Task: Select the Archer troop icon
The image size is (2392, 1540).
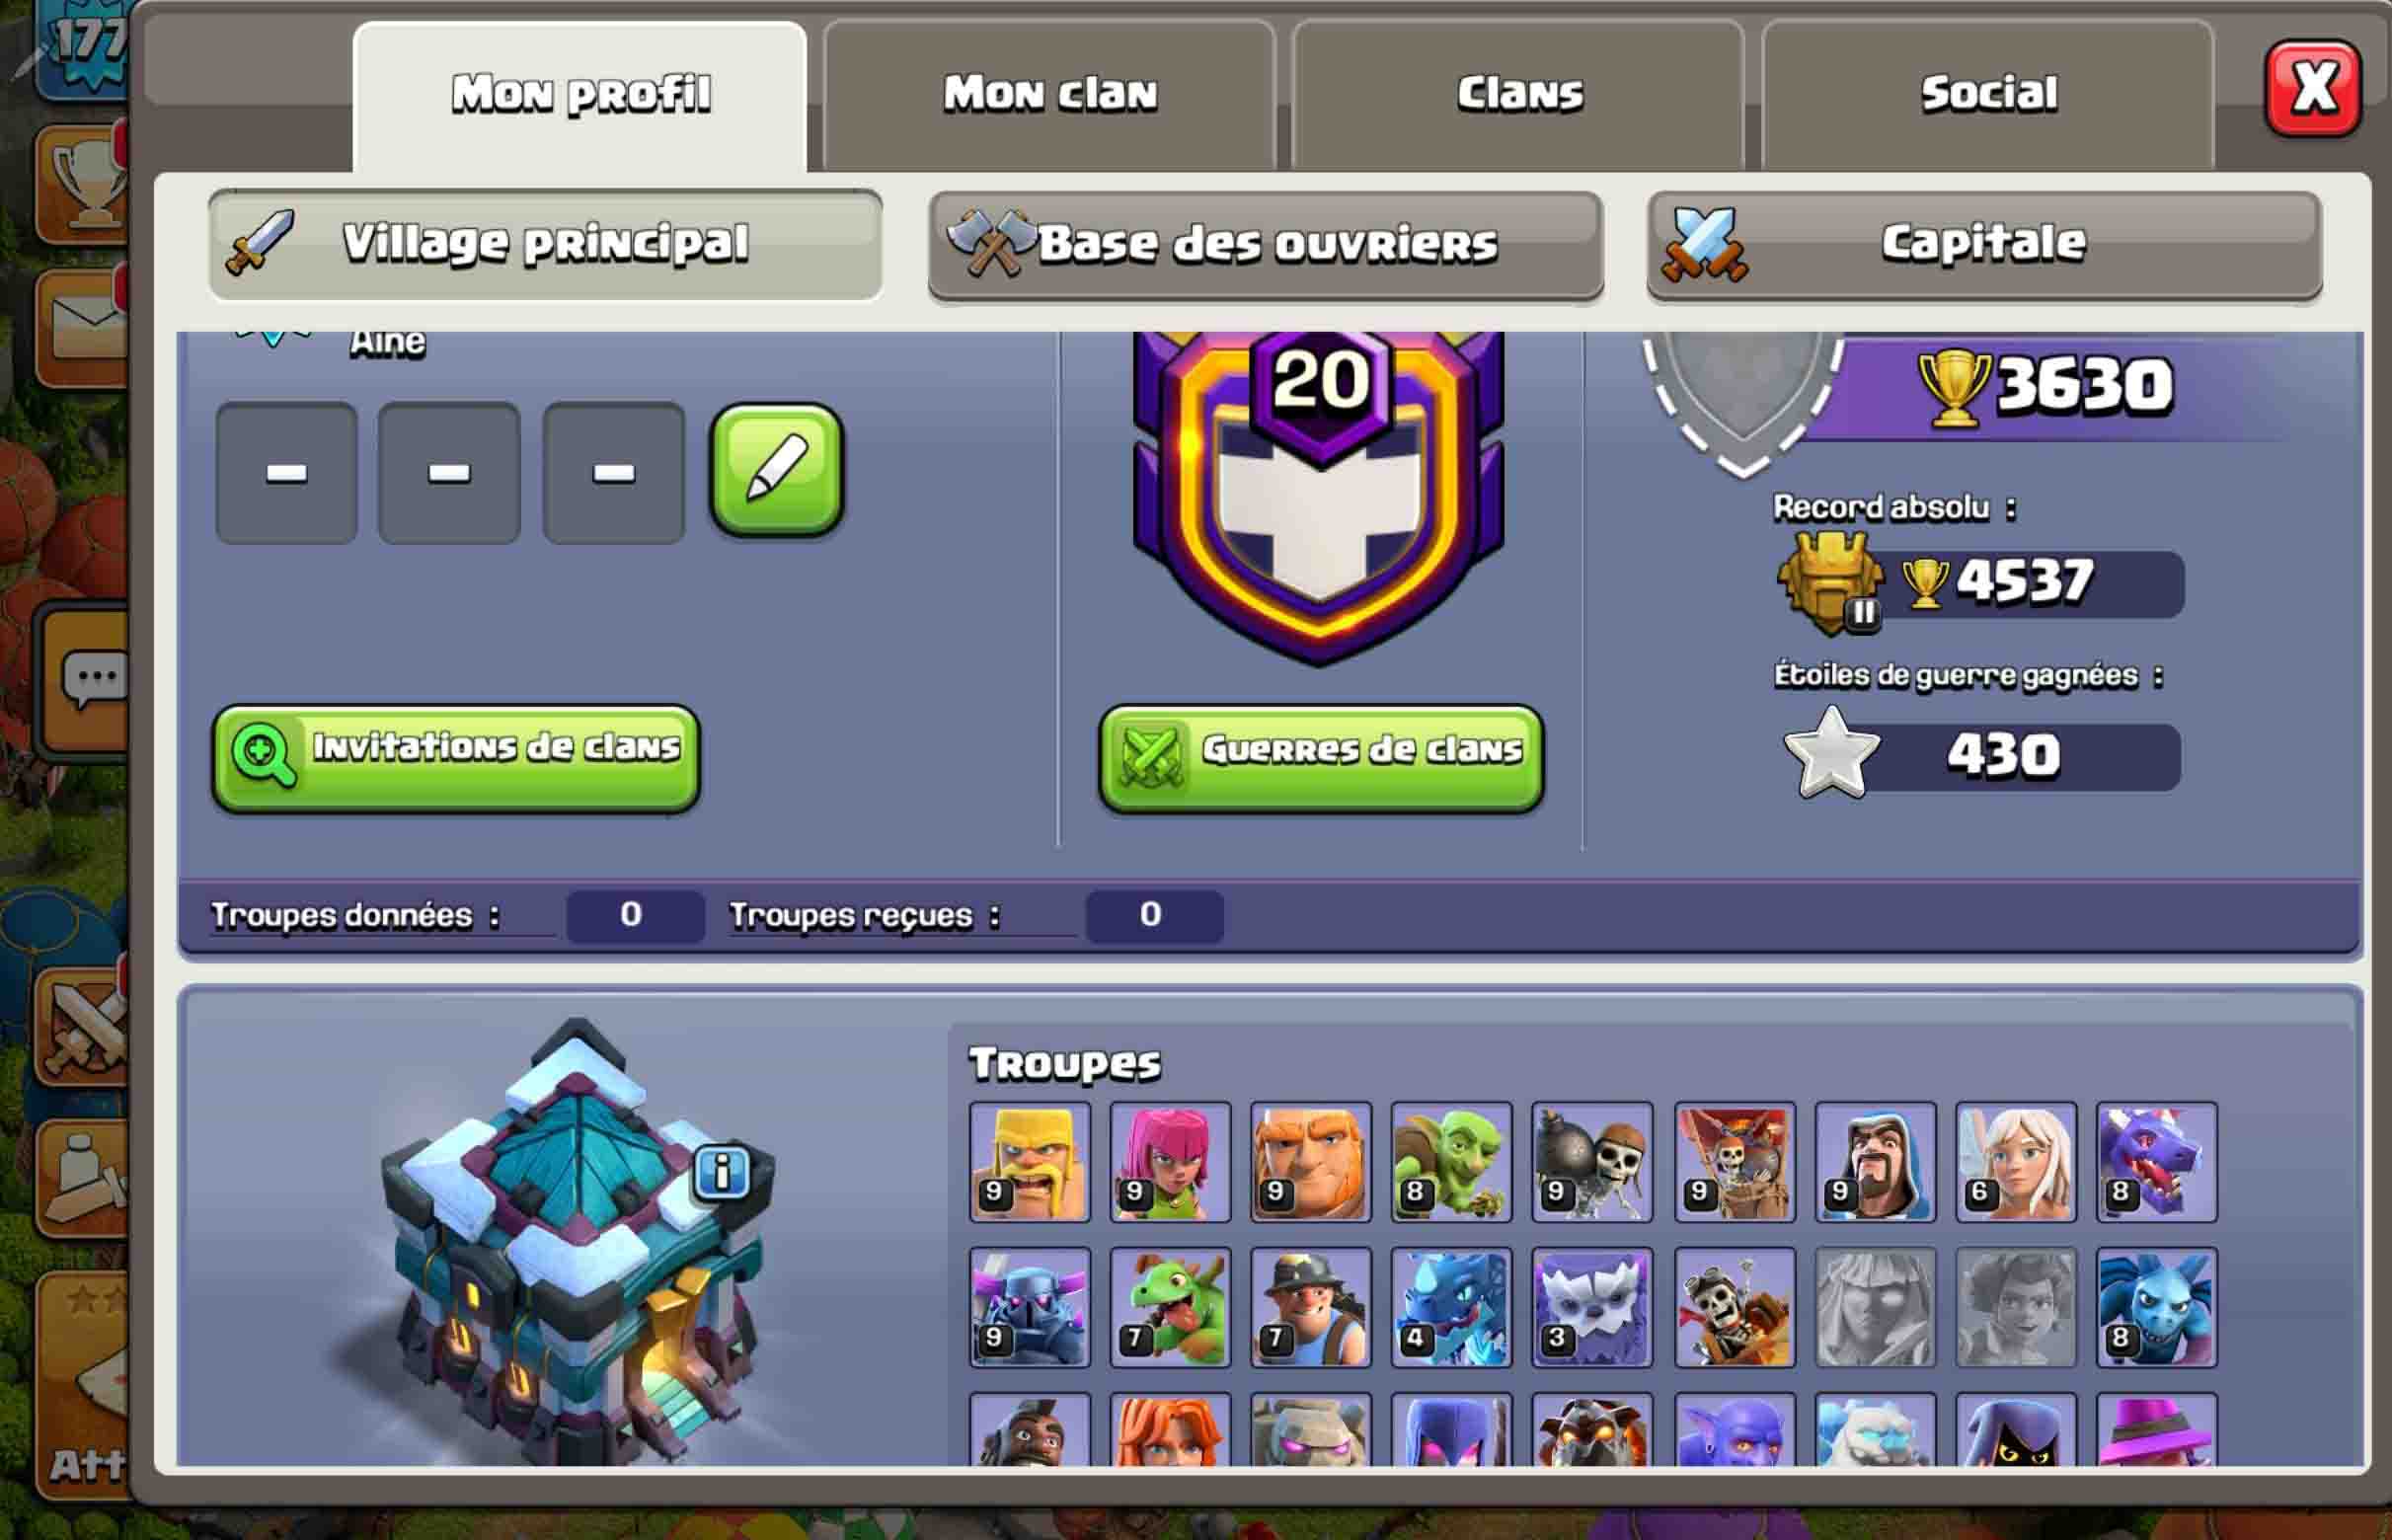Action: point(1170,1162)
